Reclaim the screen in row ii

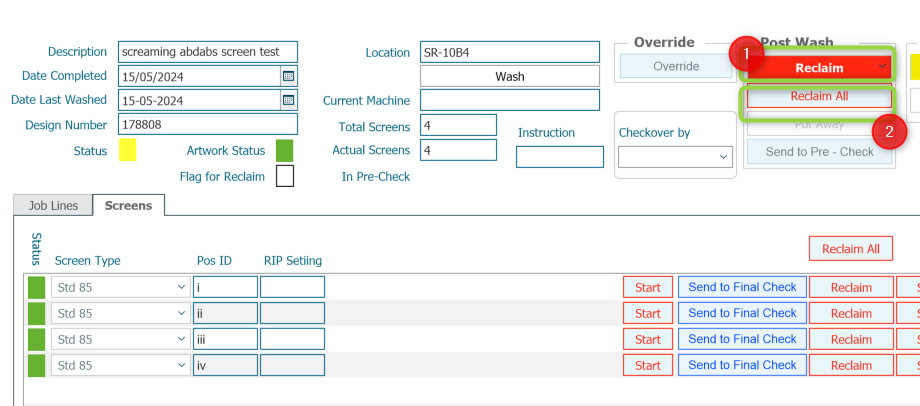pyautogui.click(x=851, y=313)
